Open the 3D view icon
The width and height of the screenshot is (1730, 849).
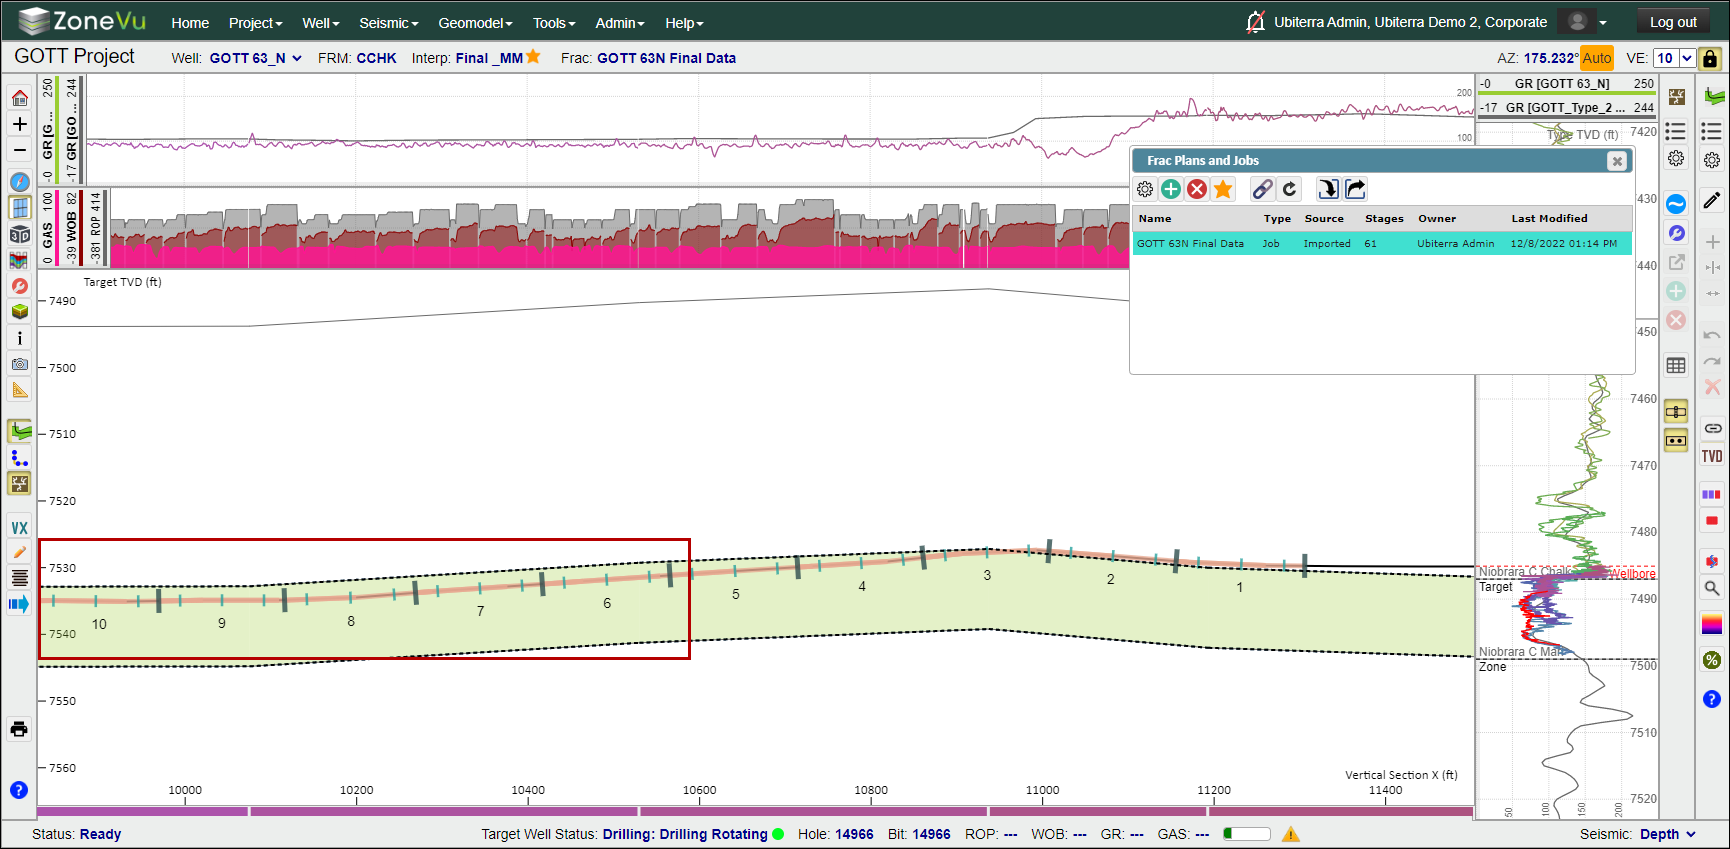19,234
